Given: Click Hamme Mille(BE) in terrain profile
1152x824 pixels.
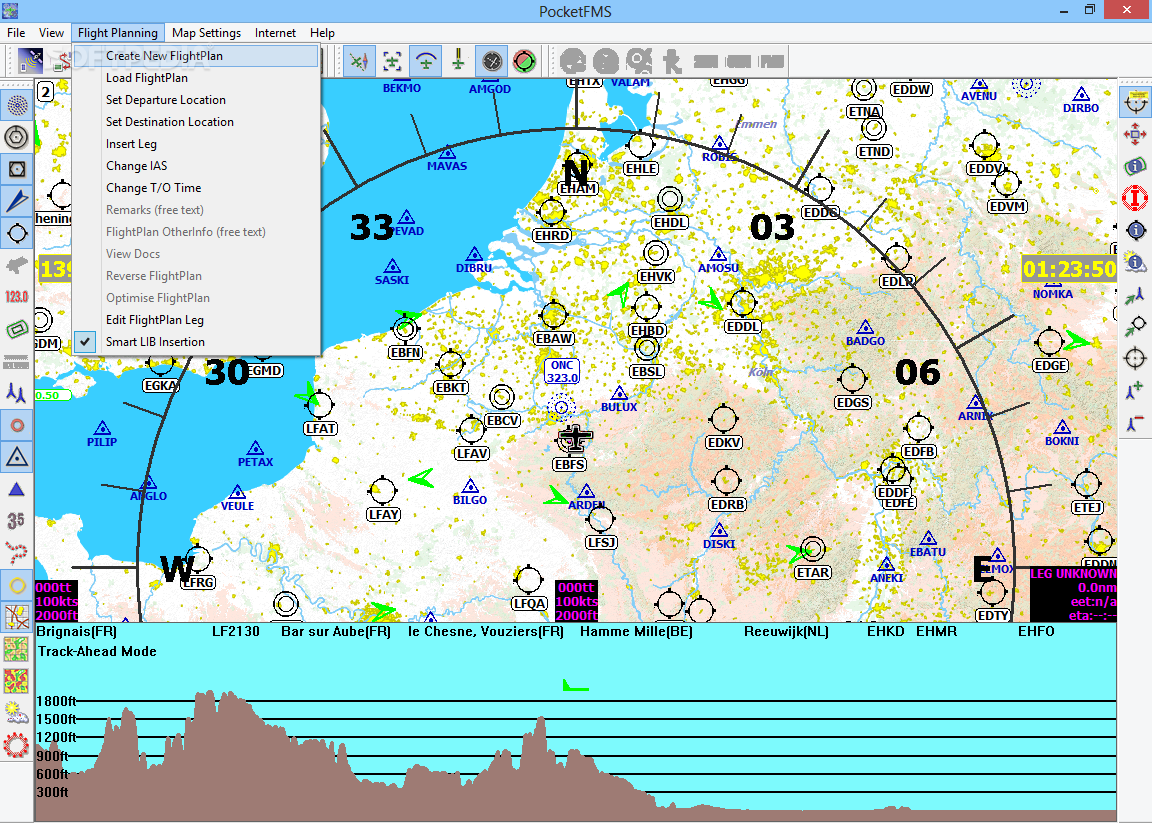Looking at the screenshot, I should pyautogui.click(x=636, y=632).
